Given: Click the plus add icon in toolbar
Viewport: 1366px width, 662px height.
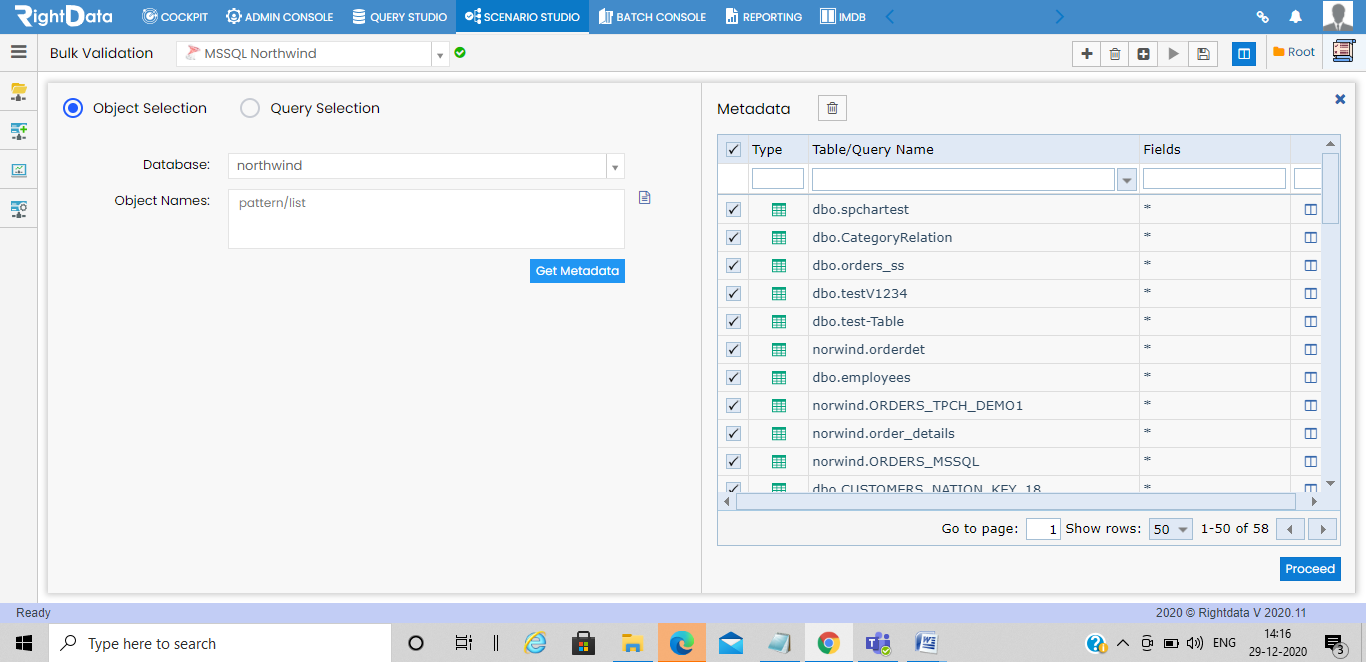Looking at the screenshot, I should [1086, 54].
